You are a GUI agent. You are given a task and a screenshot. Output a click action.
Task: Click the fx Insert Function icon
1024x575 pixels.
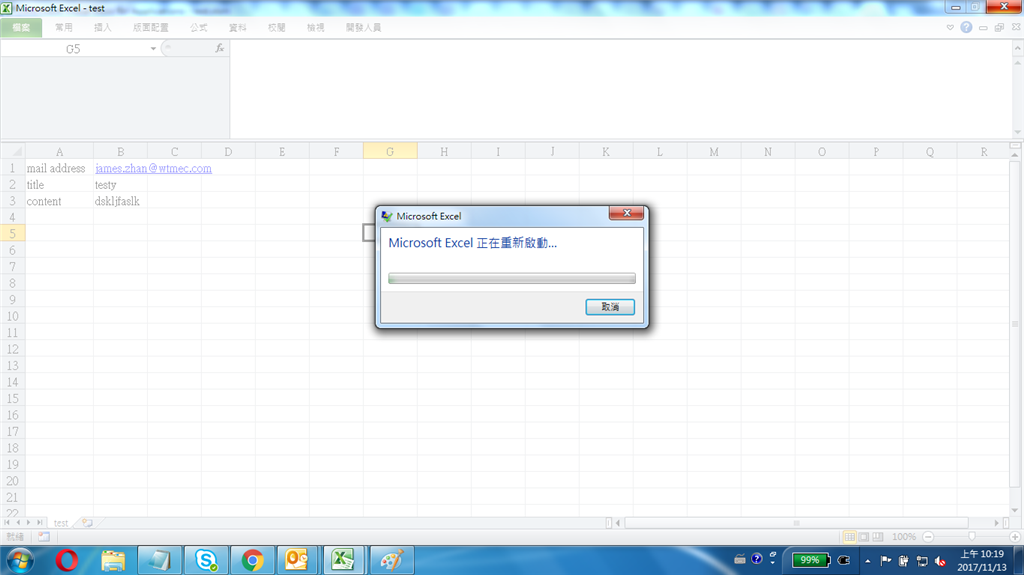click(219, 48)
